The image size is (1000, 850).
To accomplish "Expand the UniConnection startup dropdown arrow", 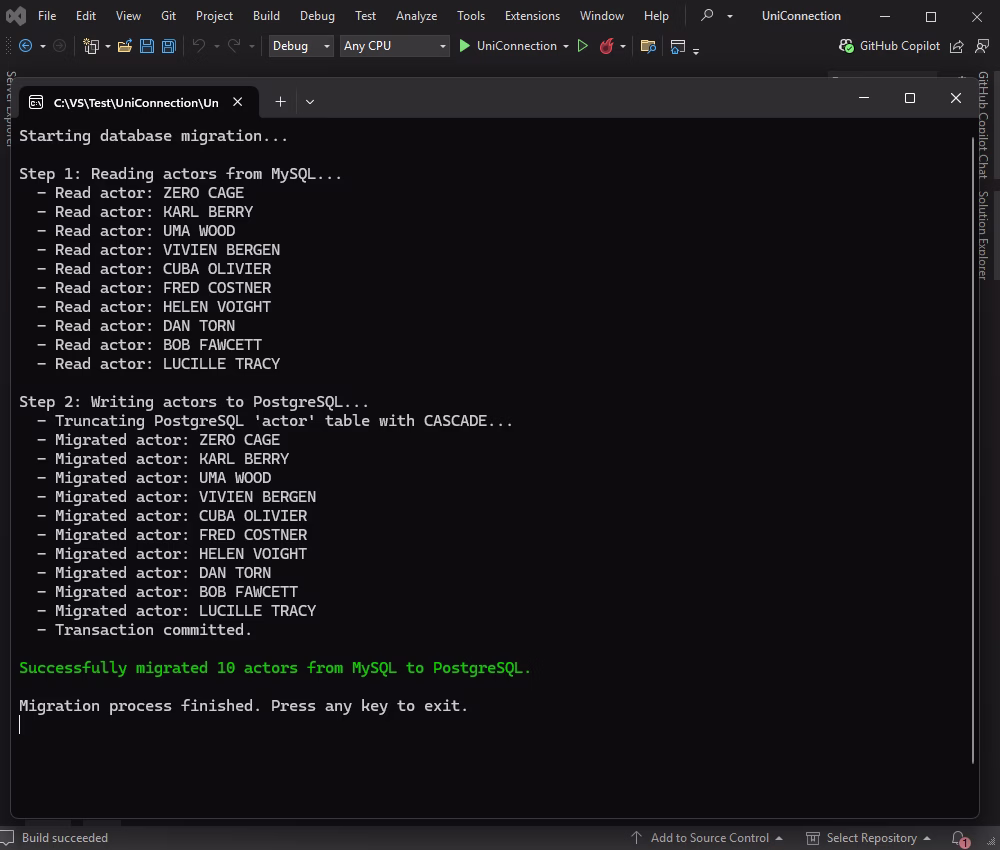I will 566,46.
